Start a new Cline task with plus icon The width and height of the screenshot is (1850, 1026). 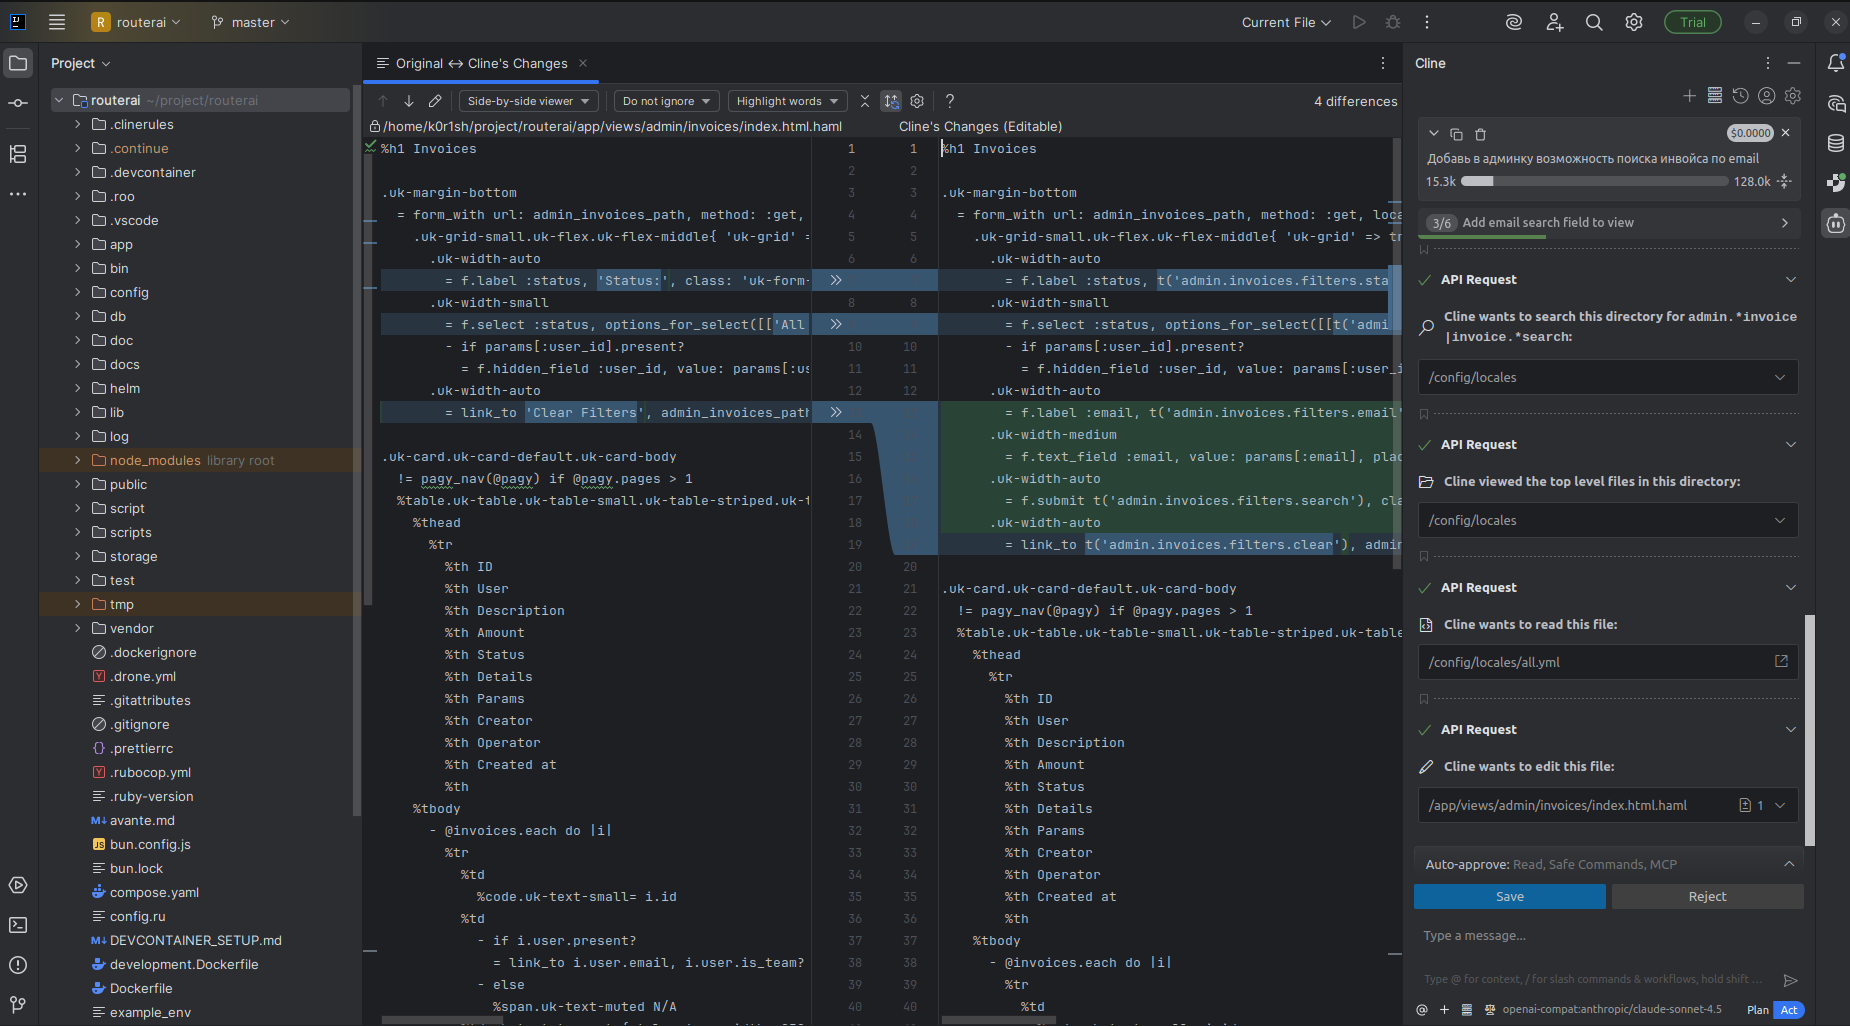coord(1690,95)
